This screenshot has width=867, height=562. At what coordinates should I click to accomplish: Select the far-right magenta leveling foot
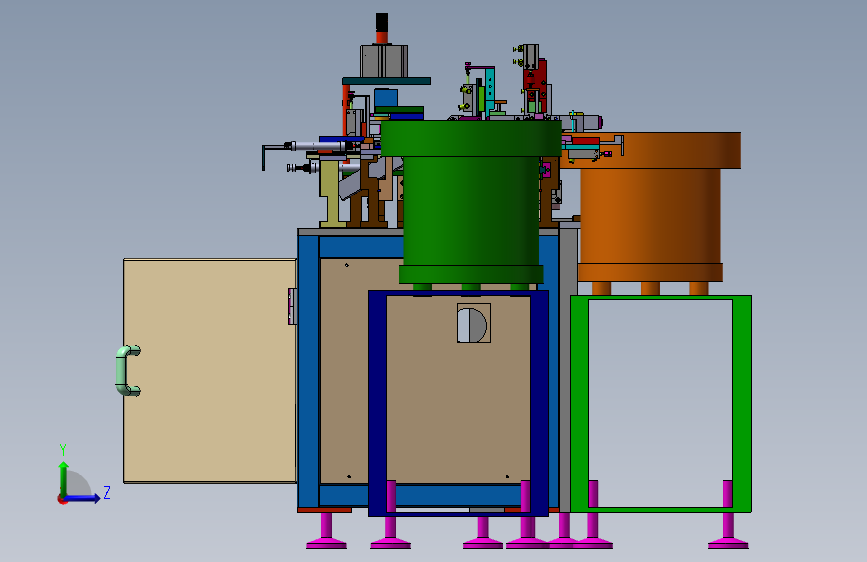pyautogui.click(x=728, y=530)
